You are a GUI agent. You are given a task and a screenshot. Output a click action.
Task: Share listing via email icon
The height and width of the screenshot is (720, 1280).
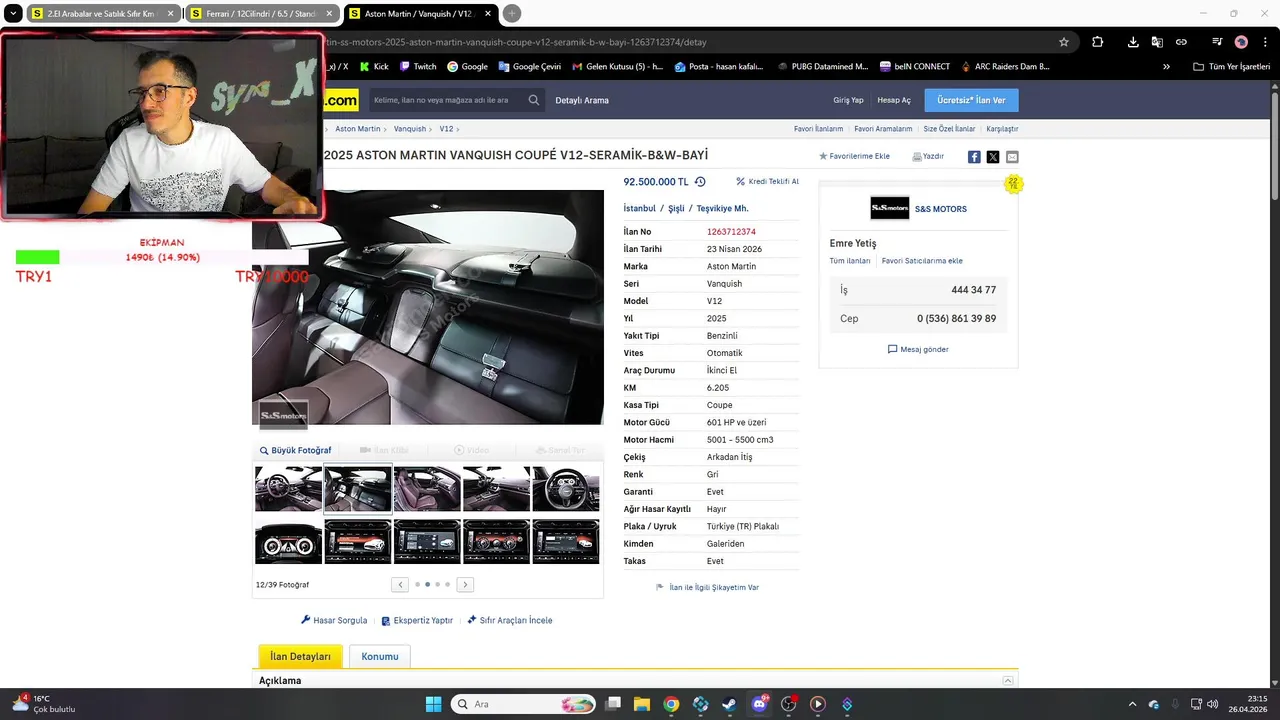coord(1012,157)
